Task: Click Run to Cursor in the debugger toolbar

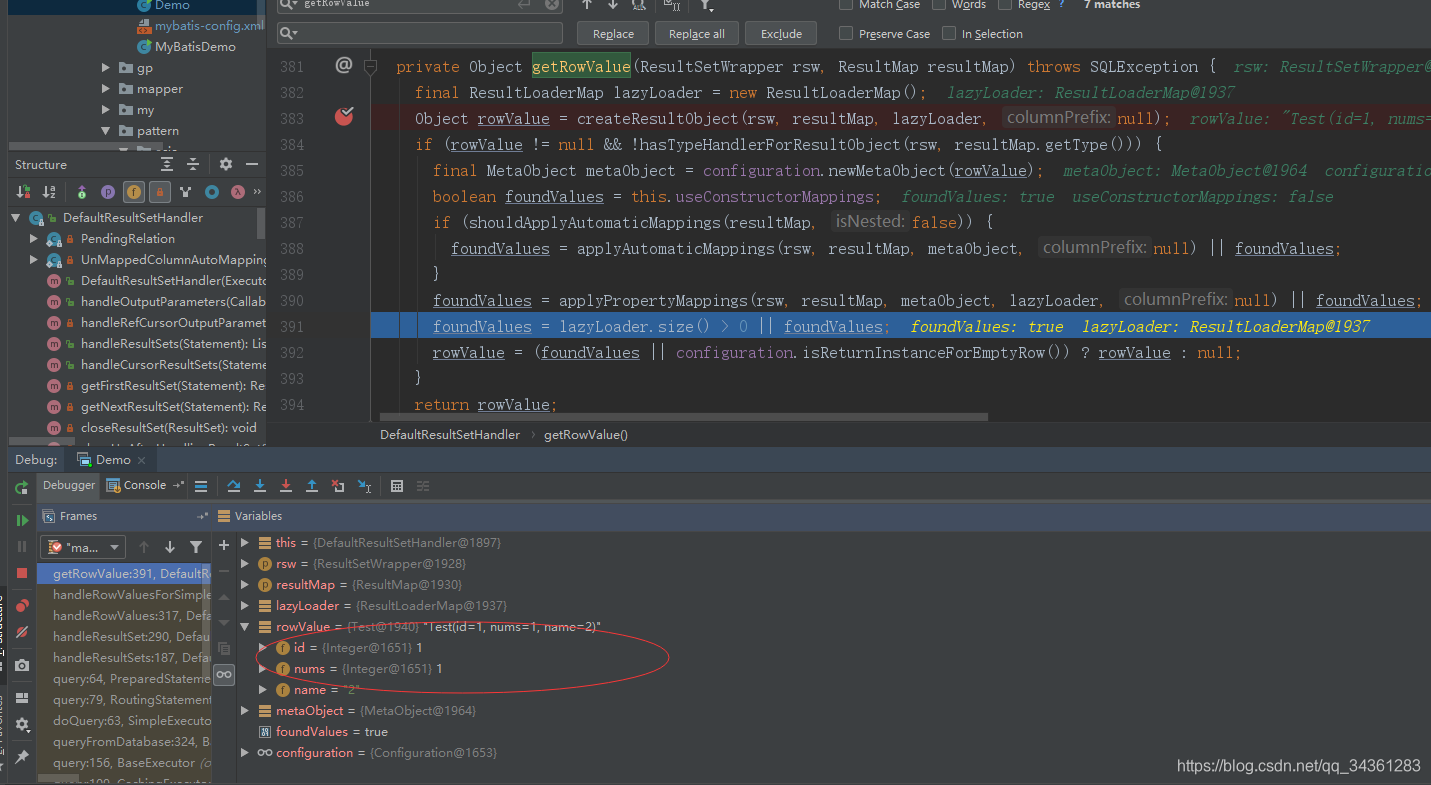Action: (364, 486)
